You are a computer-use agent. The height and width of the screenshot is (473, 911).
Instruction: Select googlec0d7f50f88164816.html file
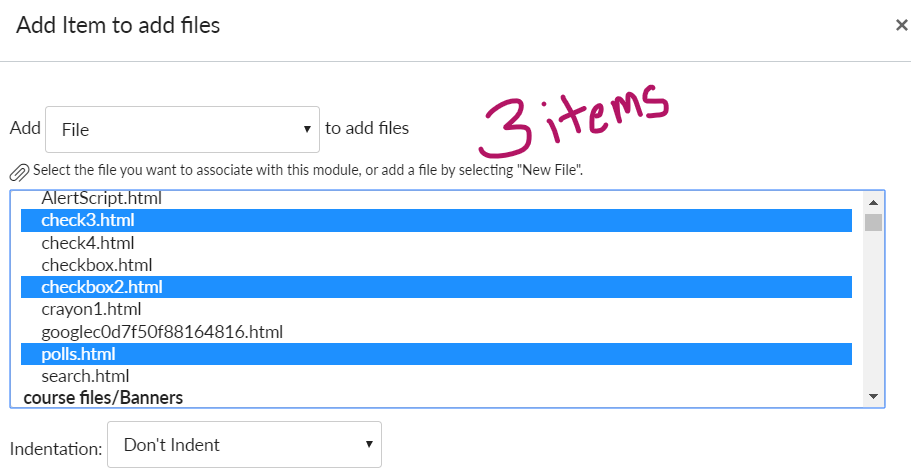pyautogui.click(x=162, y=332)
